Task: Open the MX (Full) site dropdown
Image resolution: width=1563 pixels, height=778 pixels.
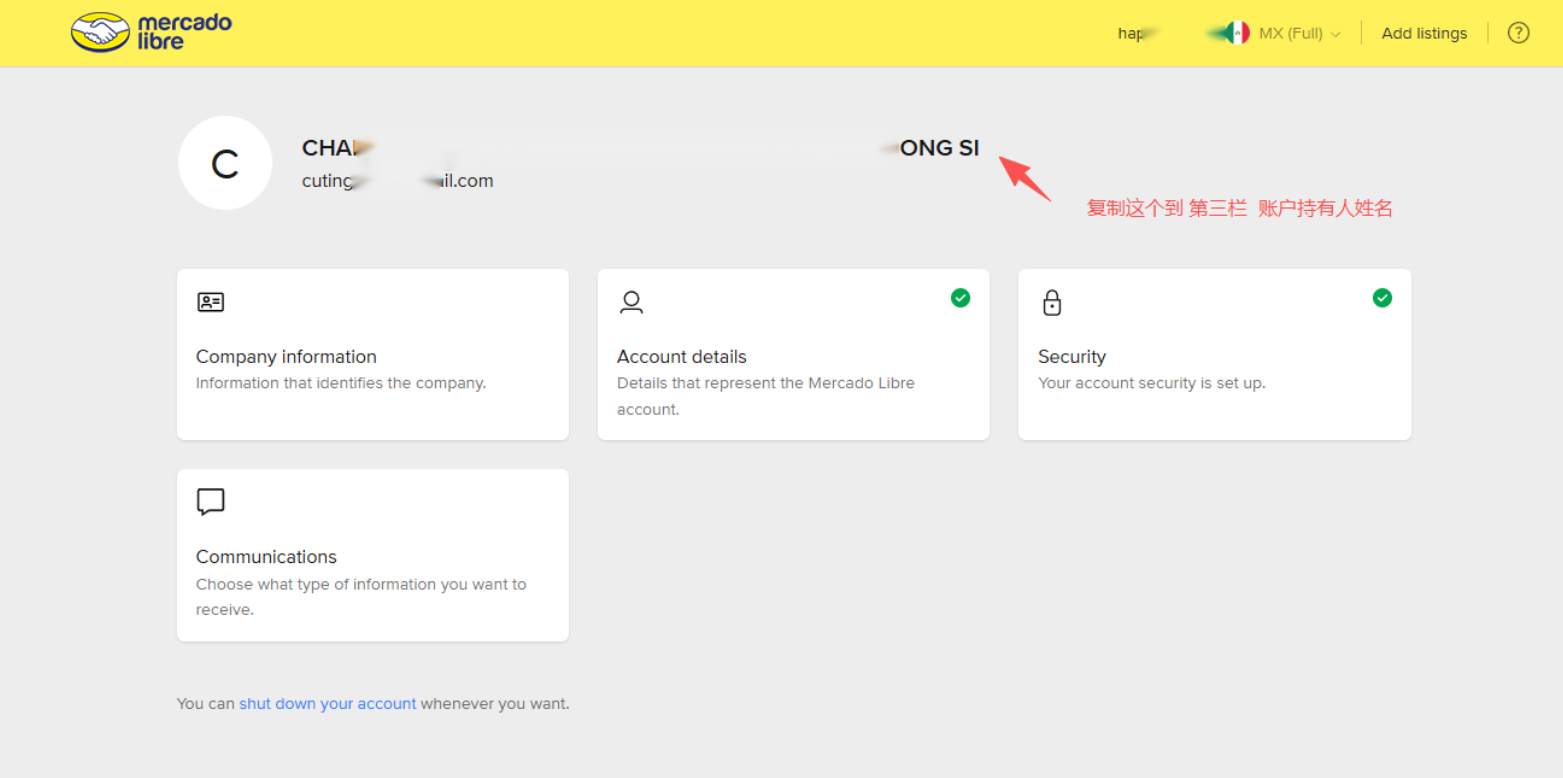Action: pos(1290,34)
